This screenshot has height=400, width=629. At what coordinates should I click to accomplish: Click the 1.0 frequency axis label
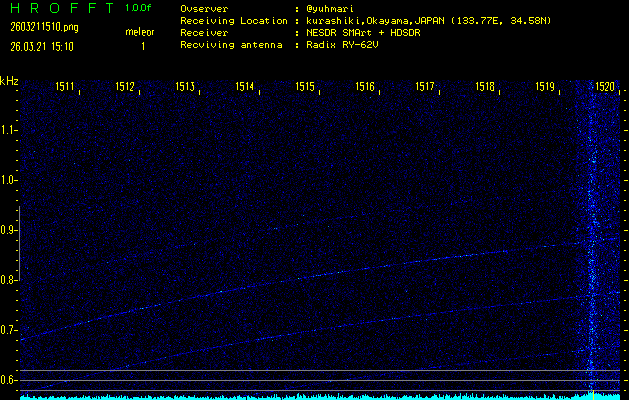tap(10, 180)
